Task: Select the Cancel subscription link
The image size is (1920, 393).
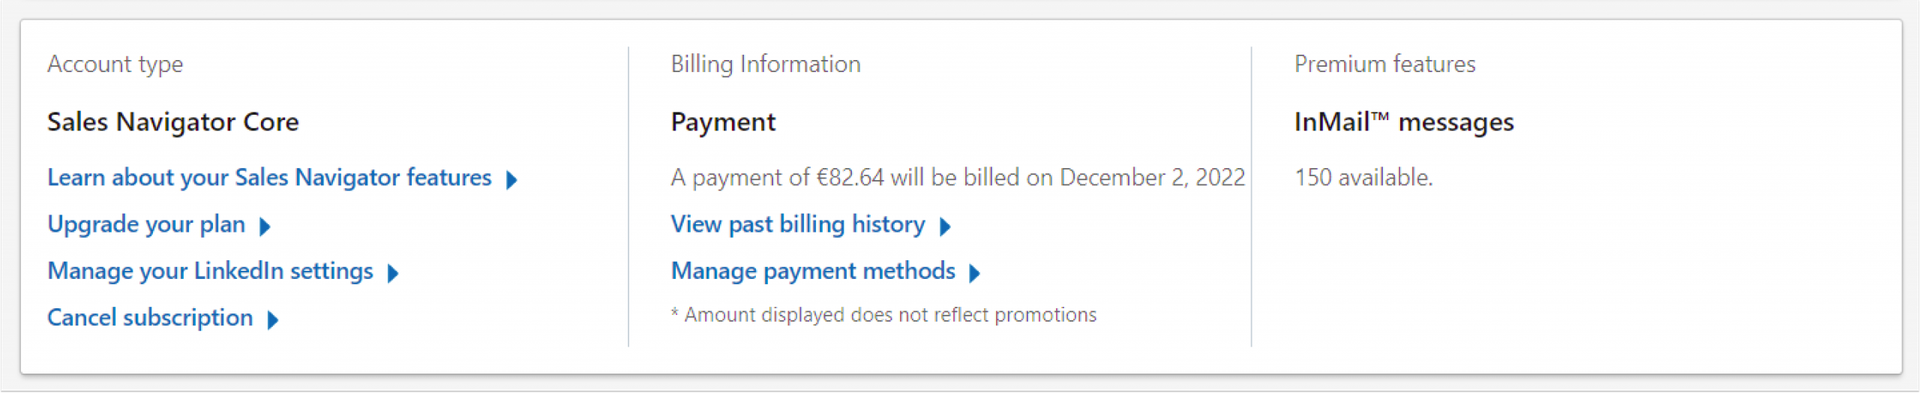Action: coord(150,318)
